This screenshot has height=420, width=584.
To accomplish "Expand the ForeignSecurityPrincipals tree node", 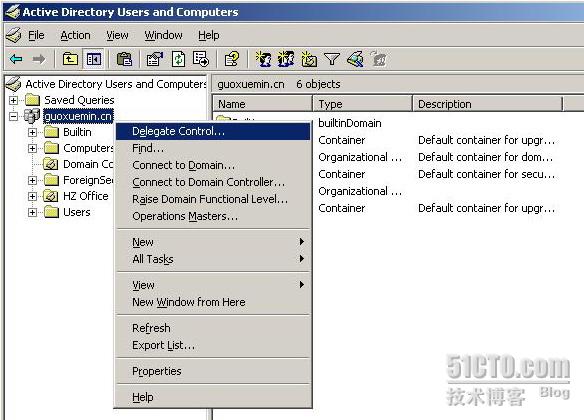I will coord(32,180).
